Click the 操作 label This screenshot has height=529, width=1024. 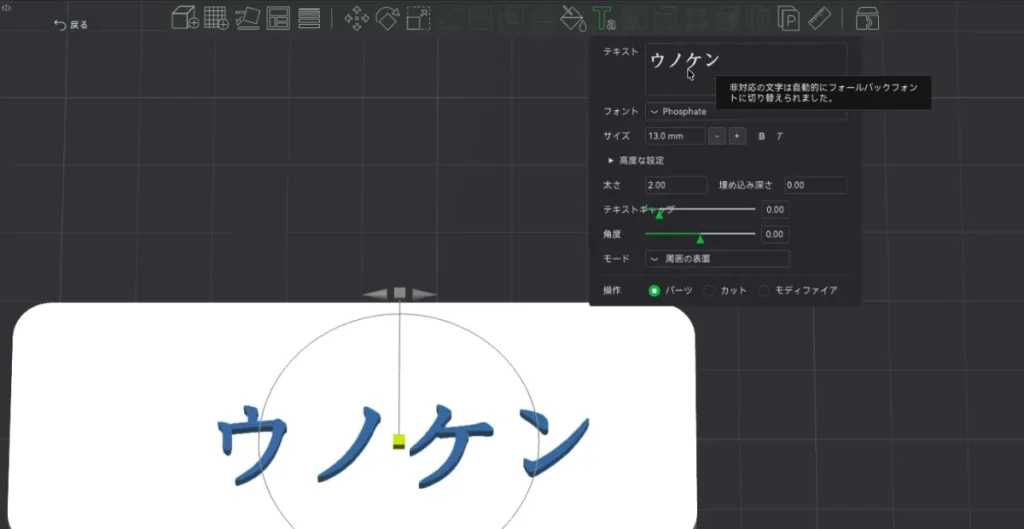[612, 291]
